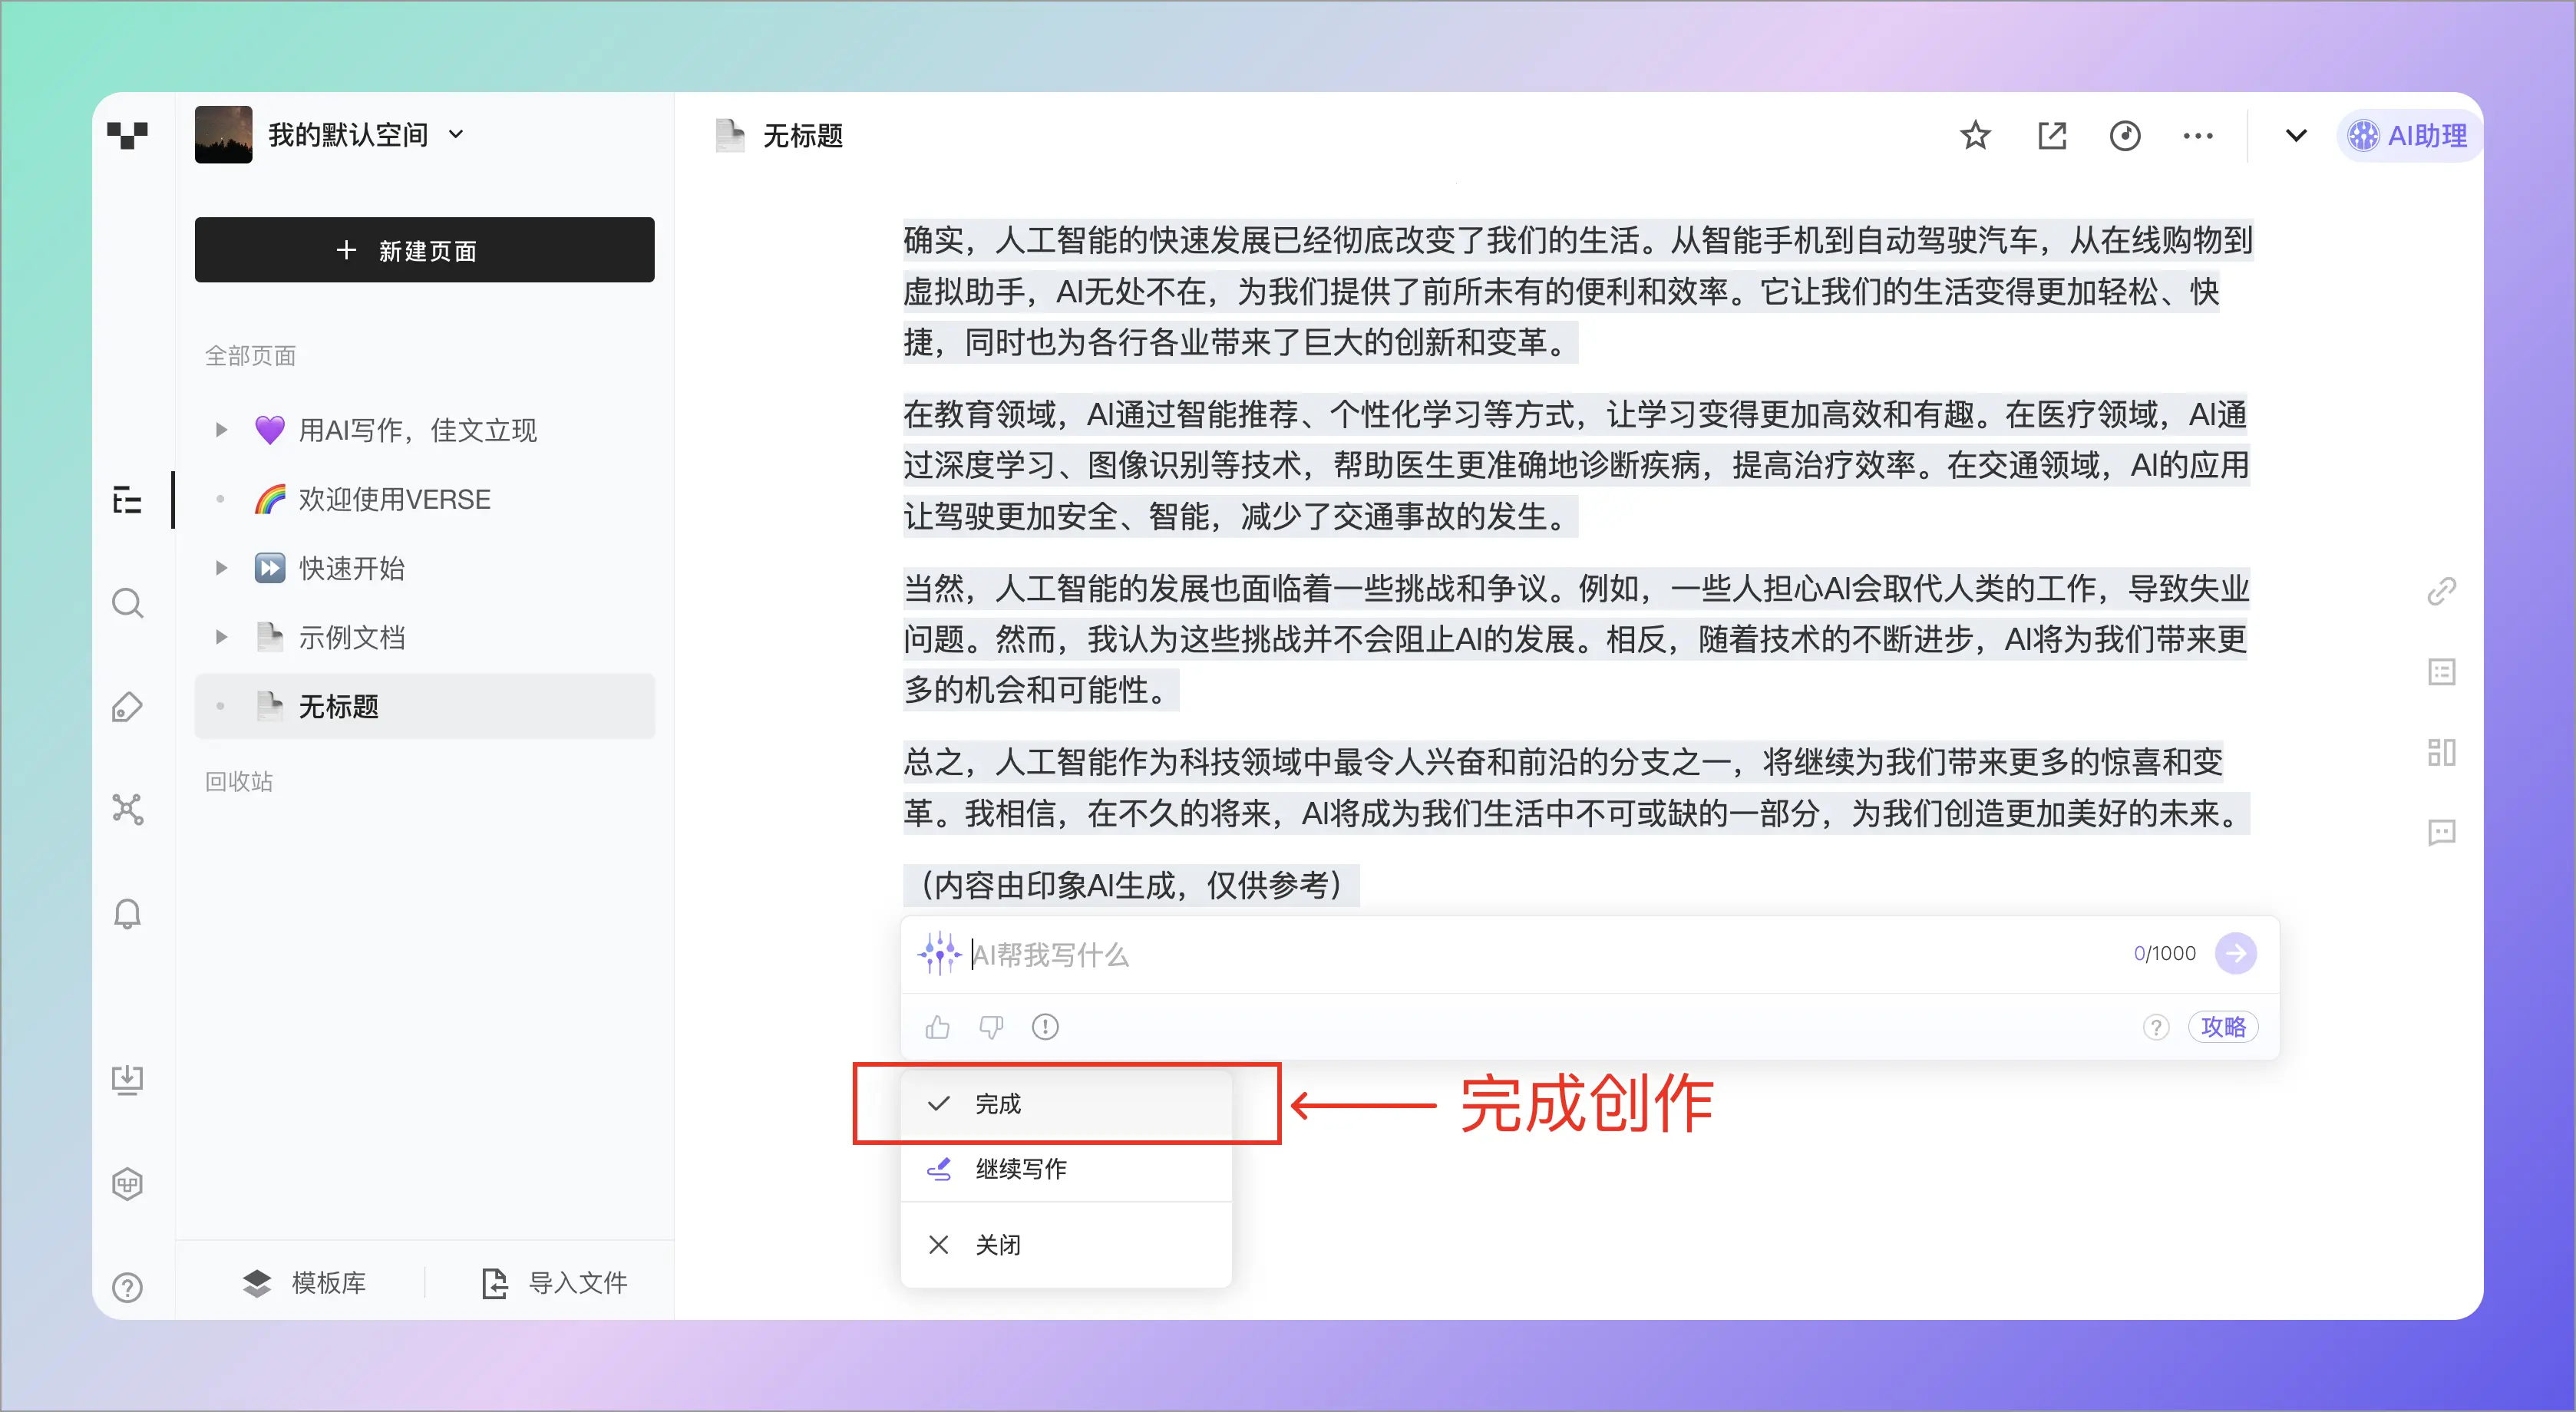This screenshot has height=1412, width=2576.
Task: Click the 攻略 link button
Action: pos(2222,1027)
